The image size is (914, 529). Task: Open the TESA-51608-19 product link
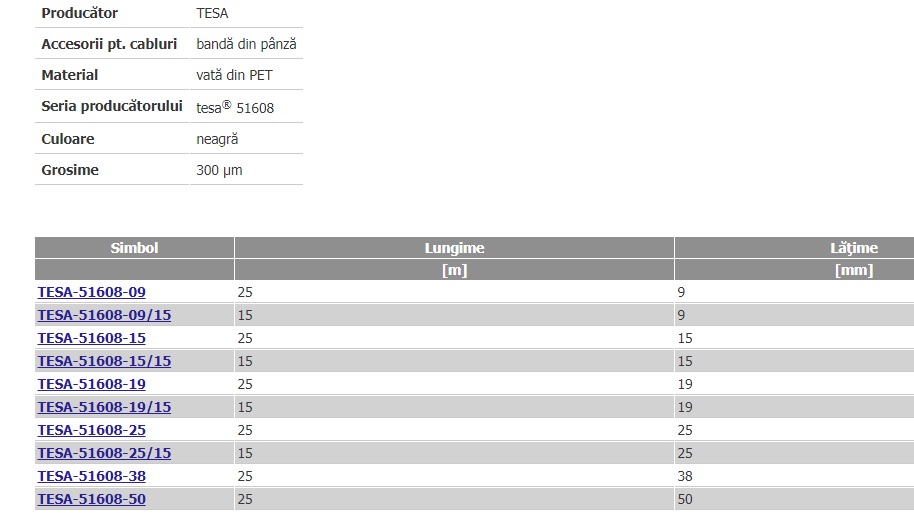click(92, 384)
